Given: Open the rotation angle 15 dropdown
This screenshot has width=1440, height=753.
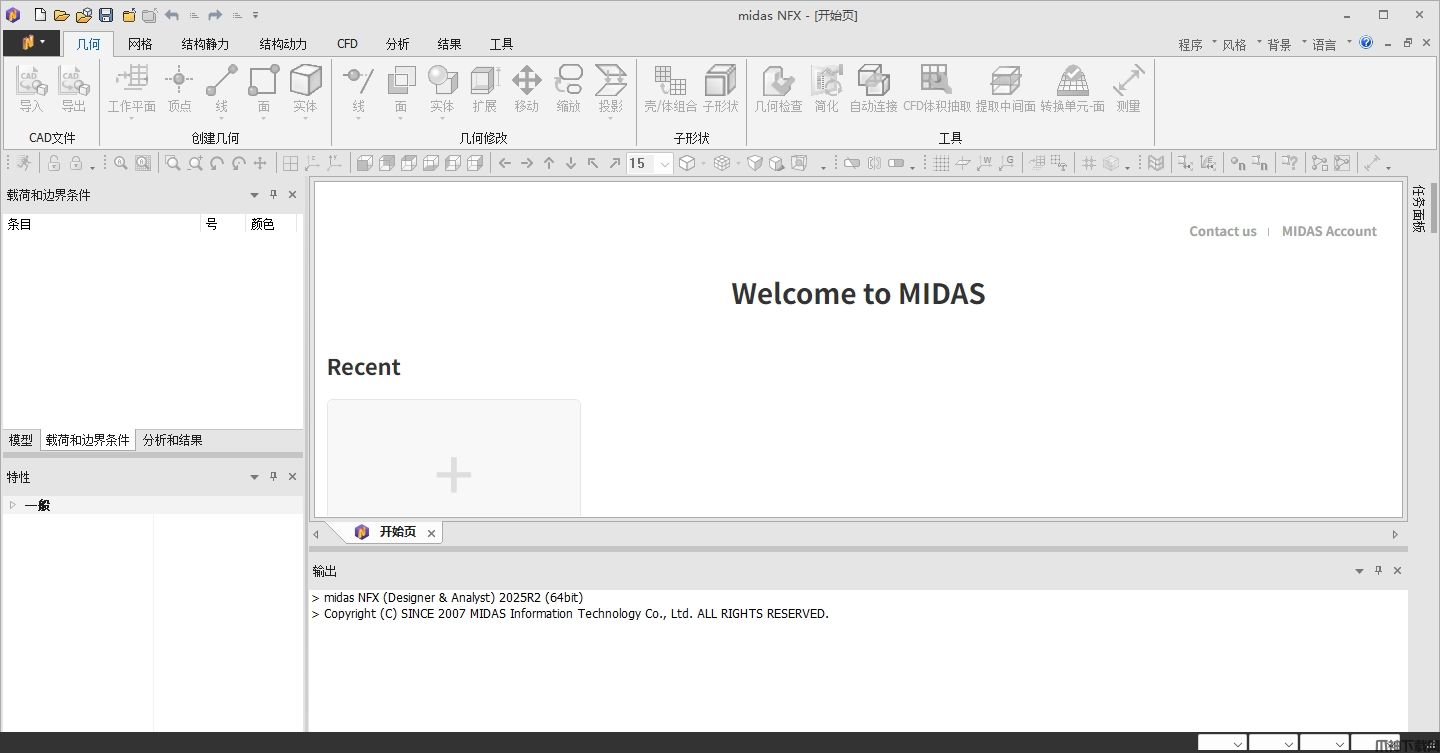Looking at the screenshot, I should click(x=664, y=164).
